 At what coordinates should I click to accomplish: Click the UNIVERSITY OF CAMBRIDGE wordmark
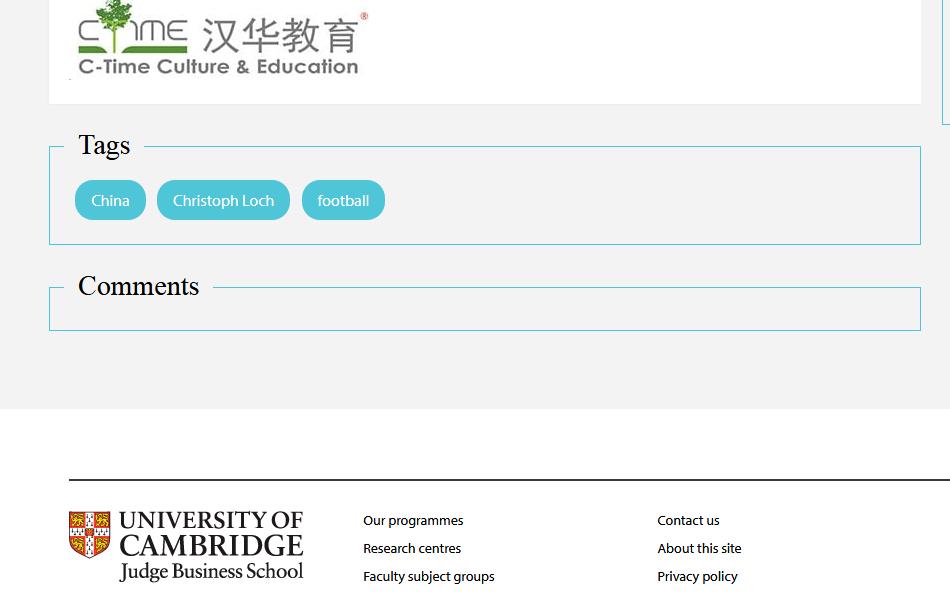(x=210, y=533)
